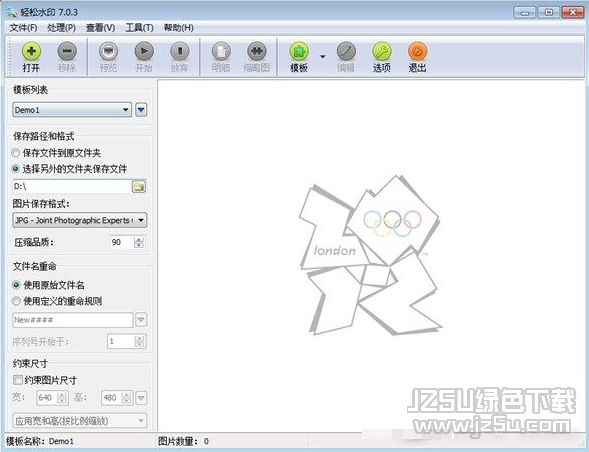Open the 查看(V) menu
Screen dimensions: 589x452
tap(100, 28)
